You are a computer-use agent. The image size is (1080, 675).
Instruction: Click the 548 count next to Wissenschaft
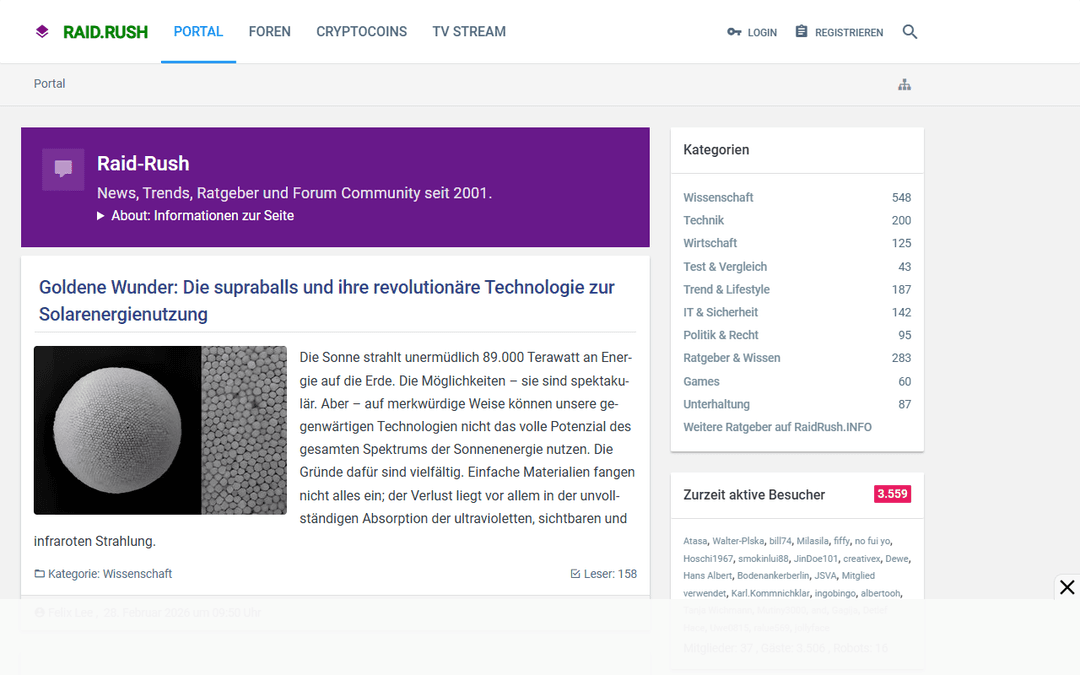coord(901,198)
